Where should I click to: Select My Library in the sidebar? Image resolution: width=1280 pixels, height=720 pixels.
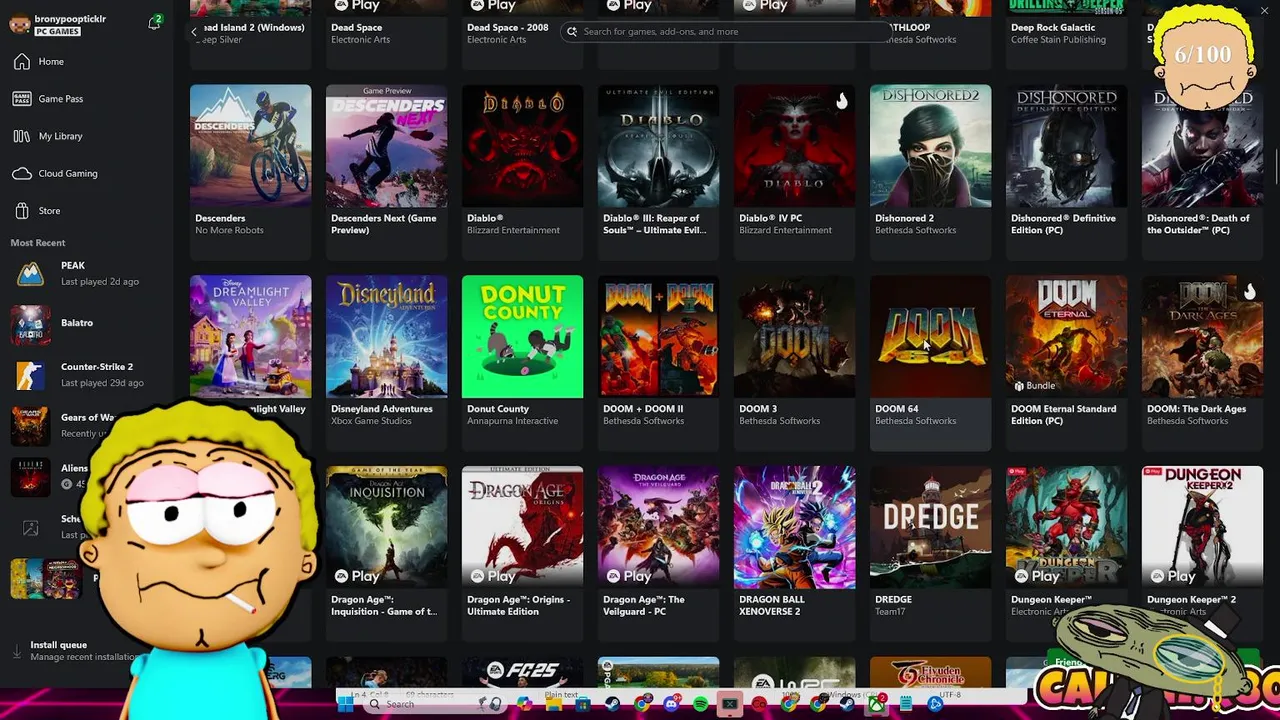60,136
